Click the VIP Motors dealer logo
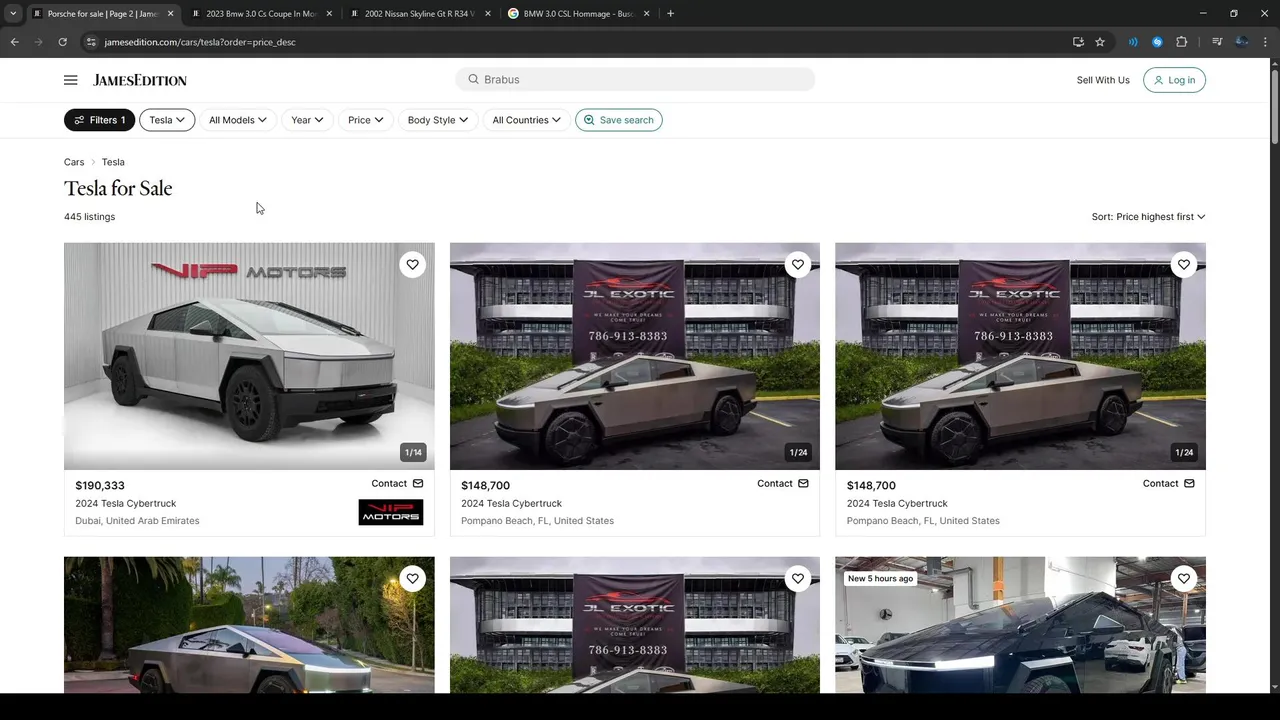Viewport: 1280px width, 720px height. click(x=391, y=512)
